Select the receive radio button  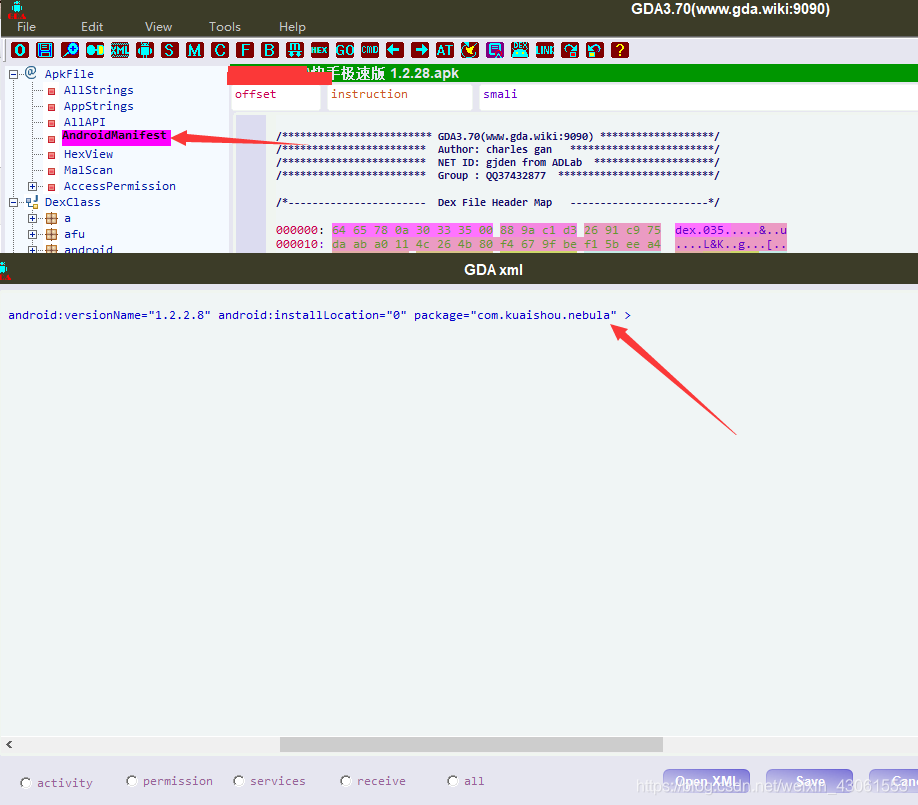tap(346, 781)
